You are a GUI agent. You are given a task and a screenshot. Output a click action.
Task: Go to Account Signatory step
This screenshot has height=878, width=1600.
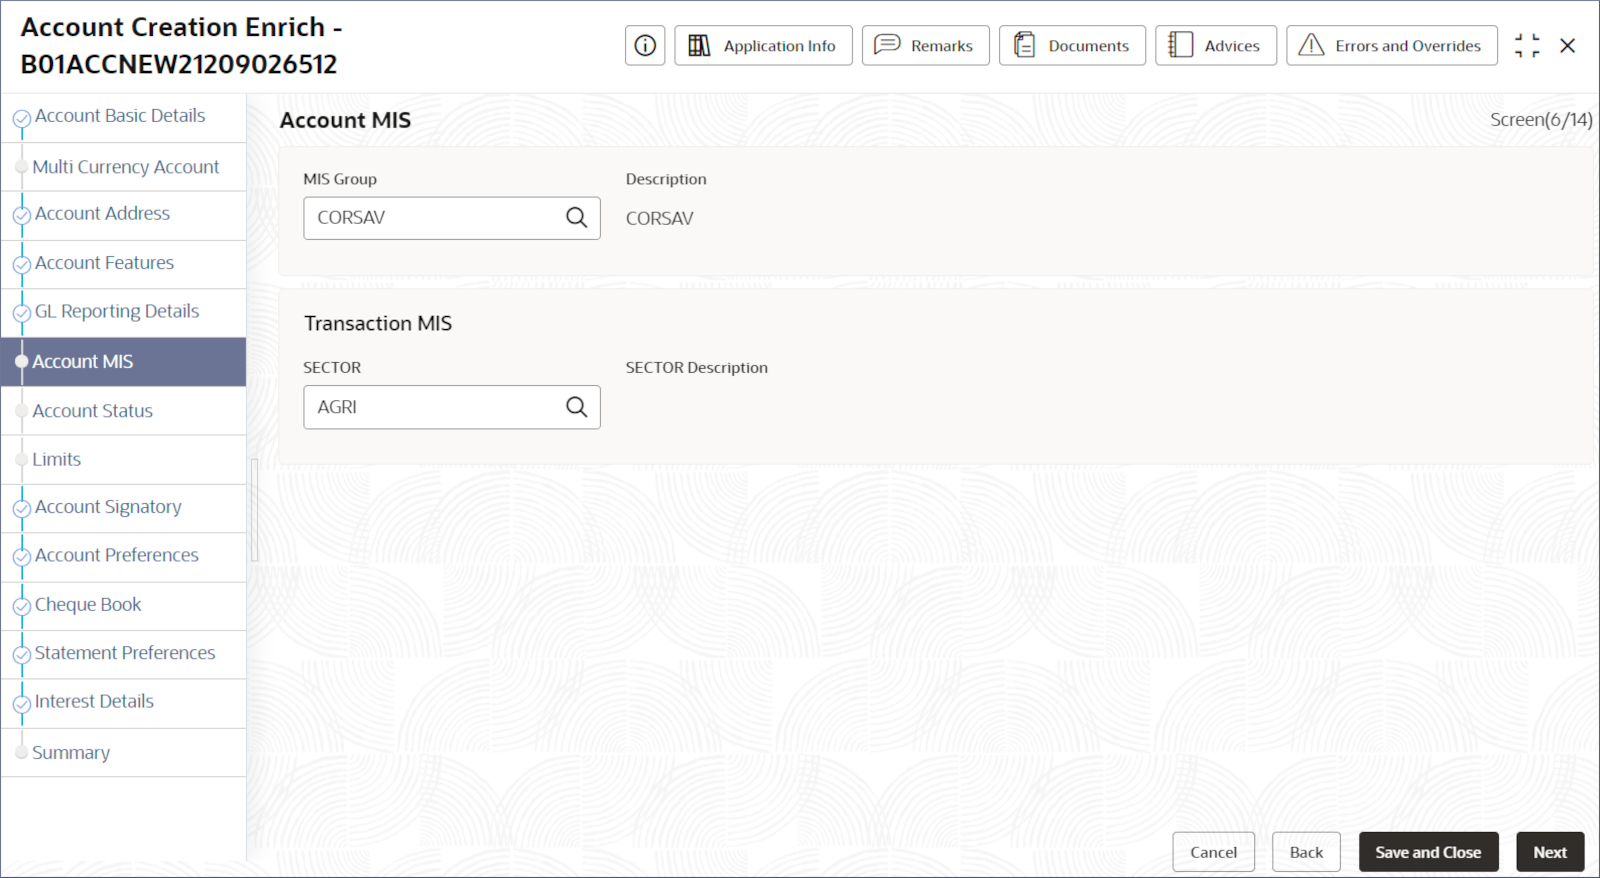(123, 508)
